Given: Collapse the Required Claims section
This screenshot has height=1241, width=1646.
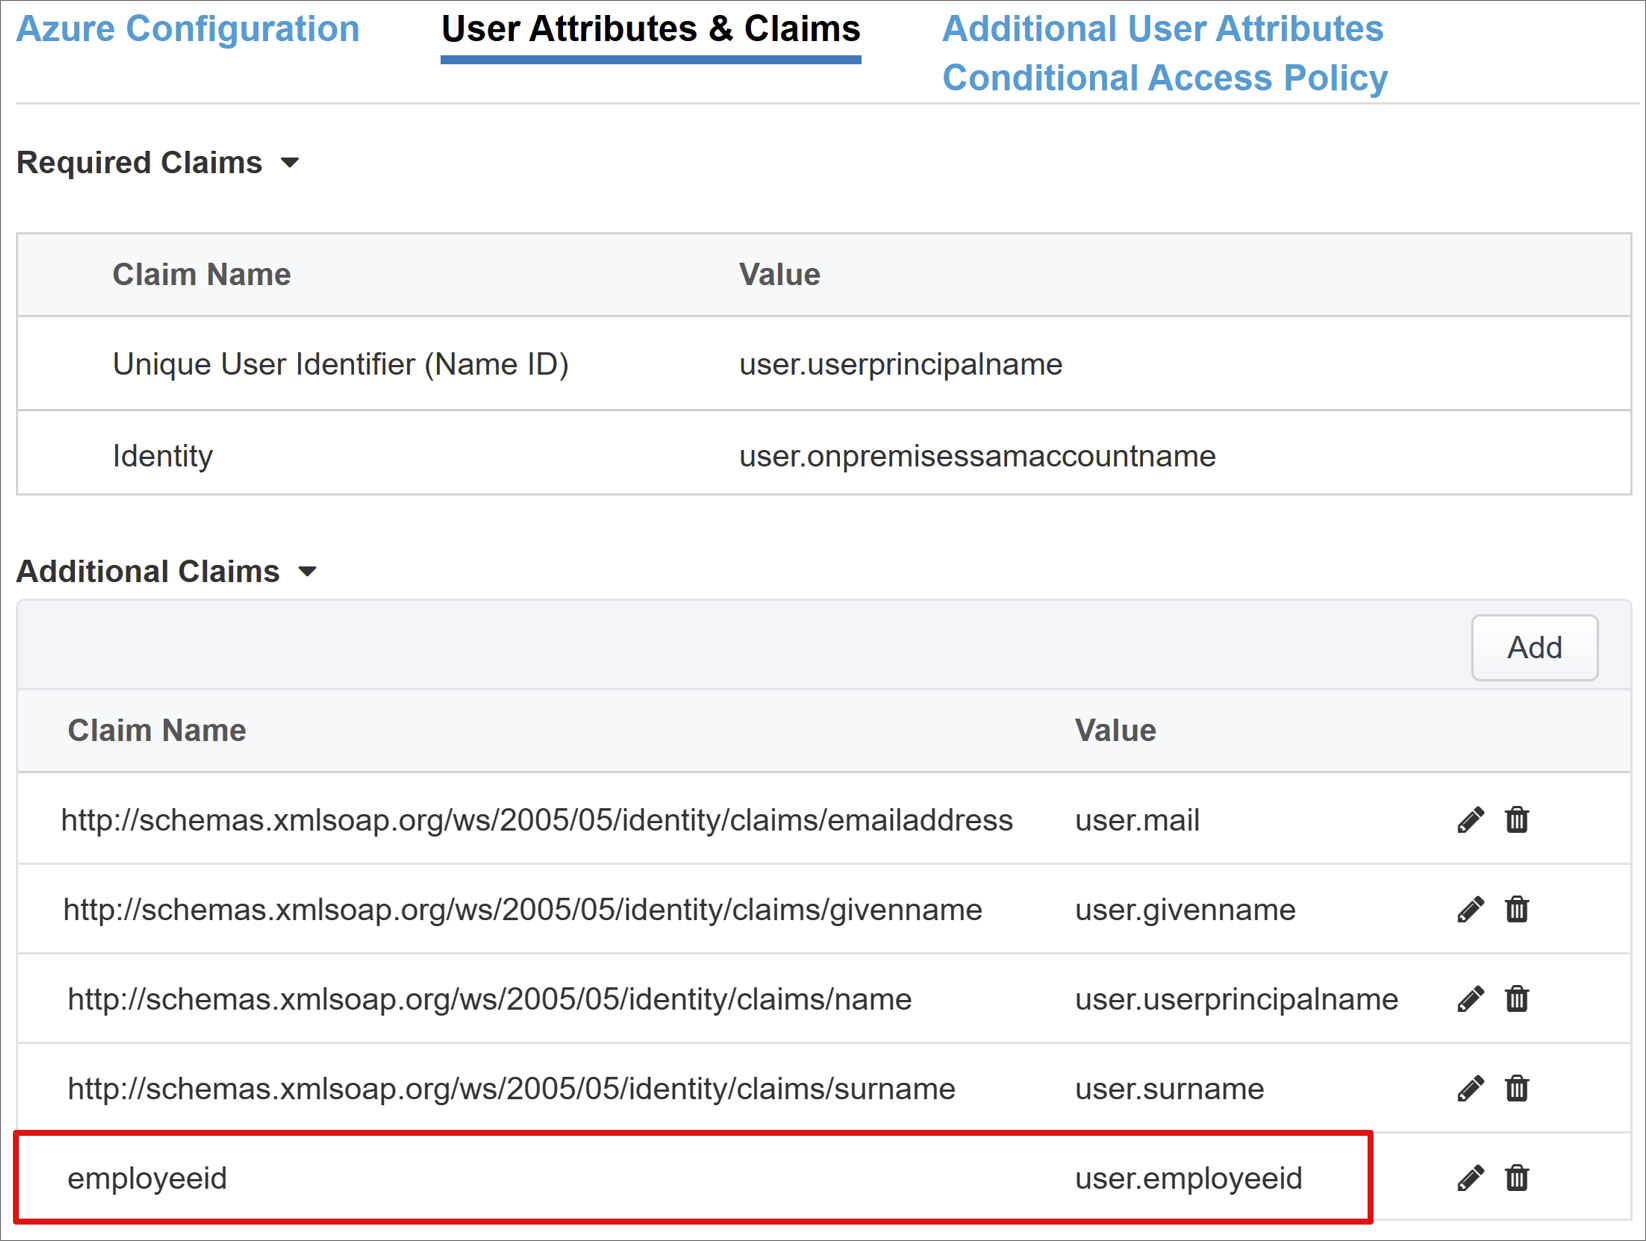Looking at the screenshot, I should (290, 163).
